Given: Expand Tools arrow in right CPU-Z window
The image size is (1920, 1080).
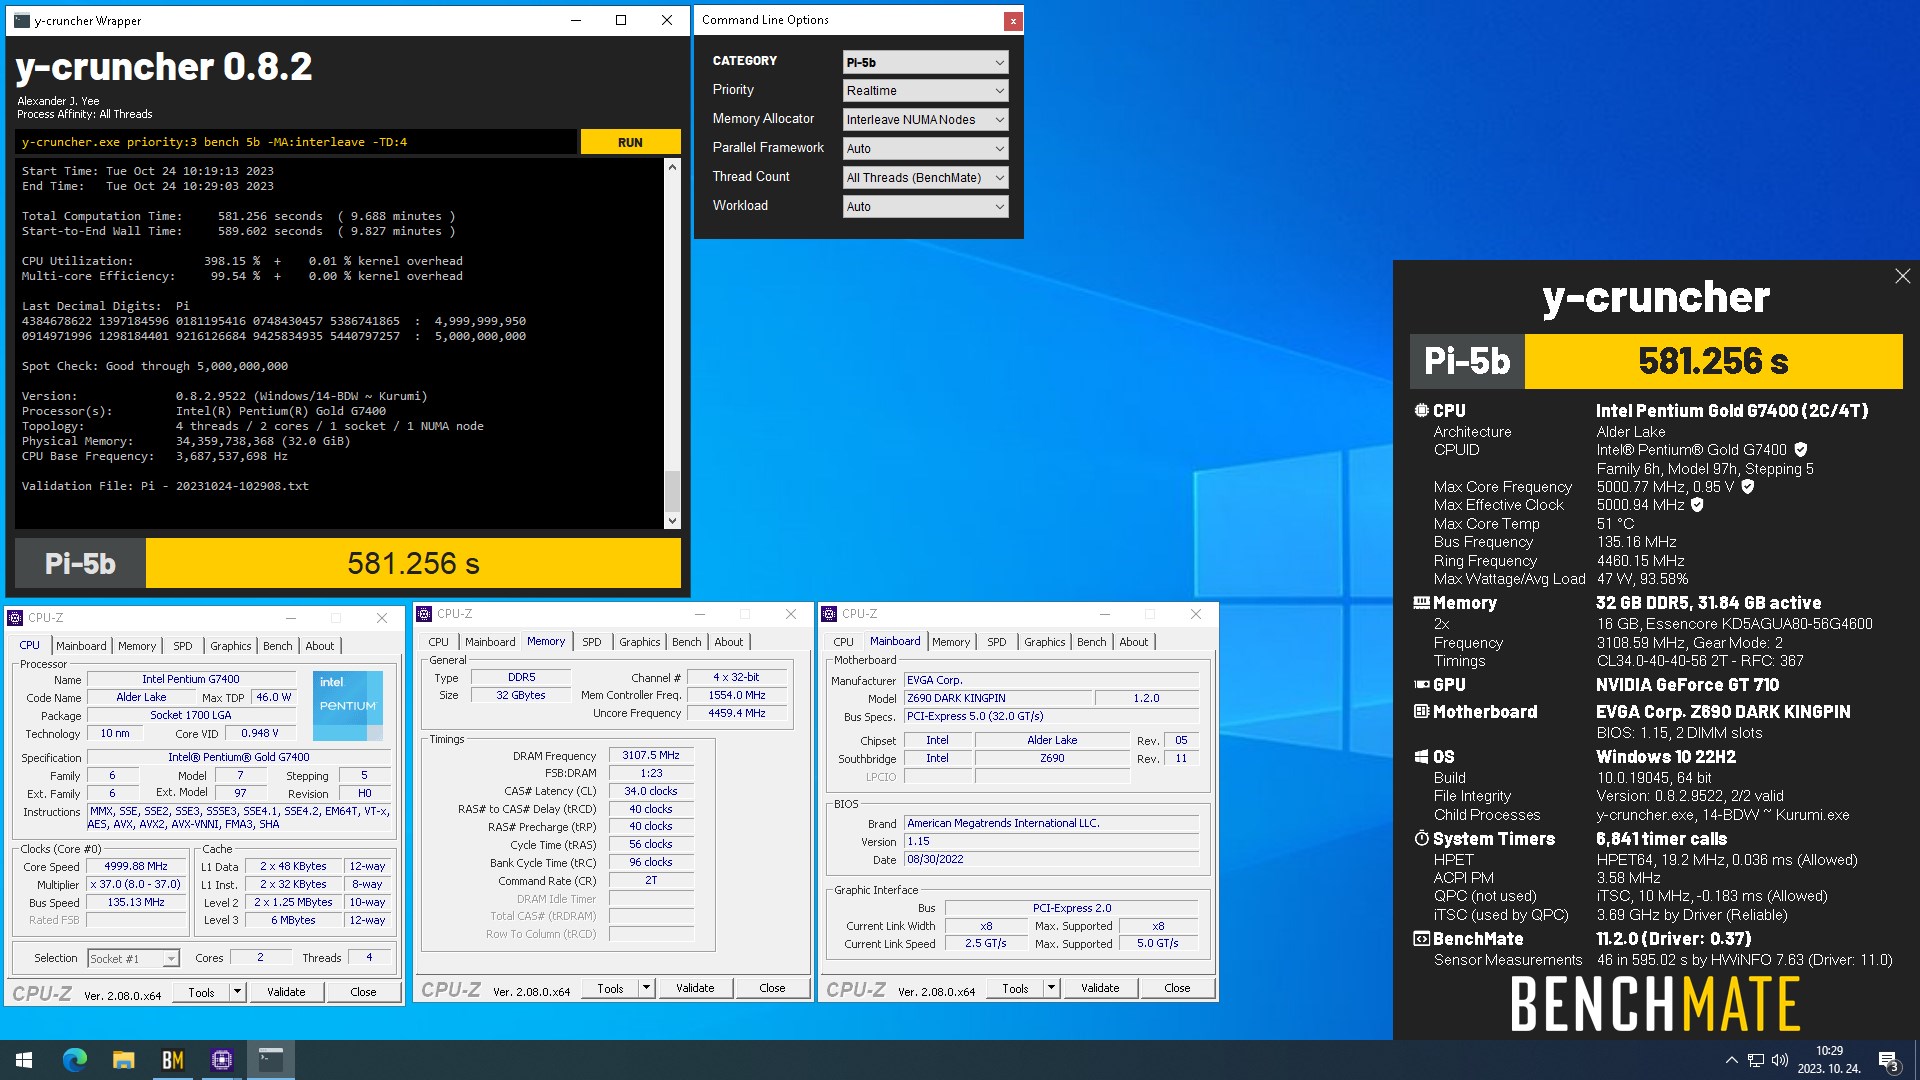Looking at the screenshot, I should tap(1052, 988).
